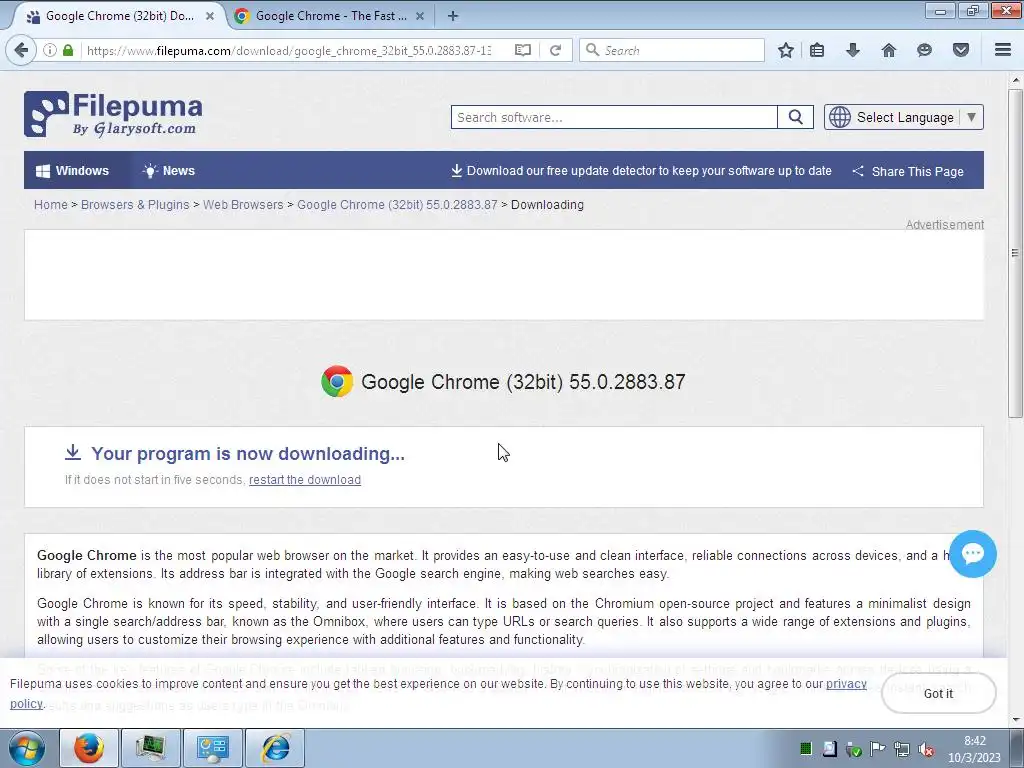
Task: Open the system monitor taskbar item
Action: (151, 748)
